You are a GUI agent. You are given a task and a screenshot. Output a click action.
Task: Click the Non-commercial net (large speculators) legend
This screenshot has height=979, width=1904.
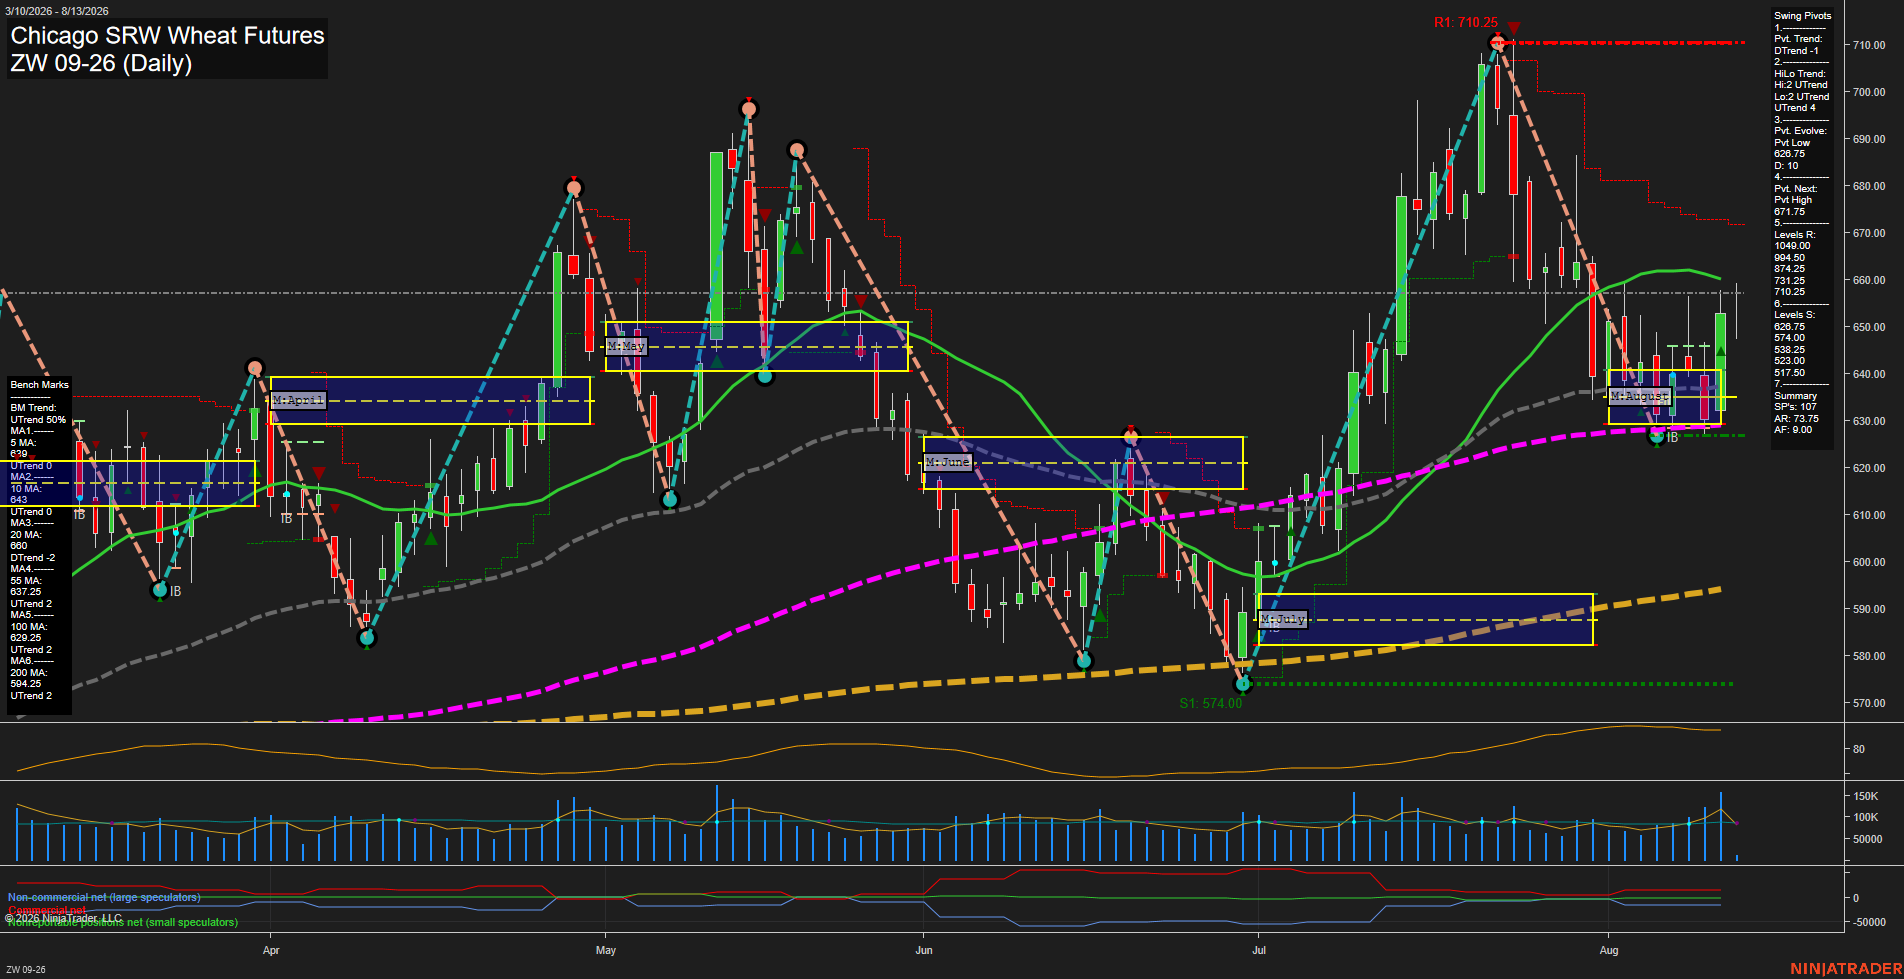[x=104, y=897]
